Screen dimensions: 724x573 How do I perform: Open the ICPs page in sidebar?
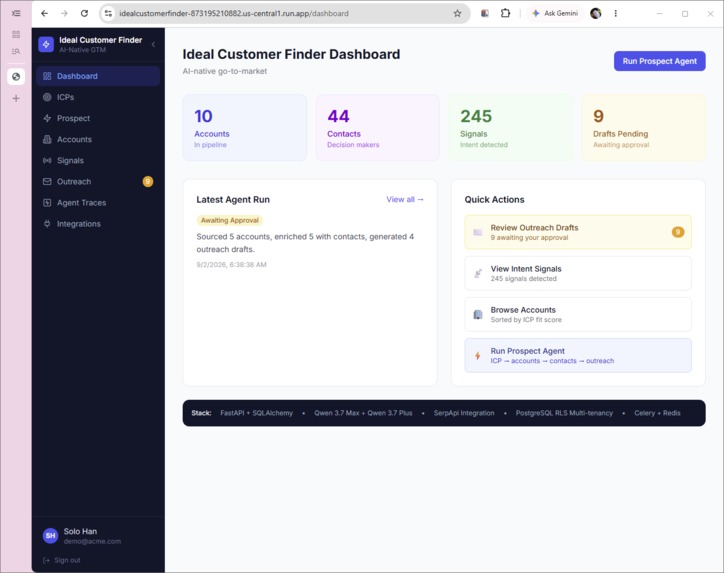98,97
